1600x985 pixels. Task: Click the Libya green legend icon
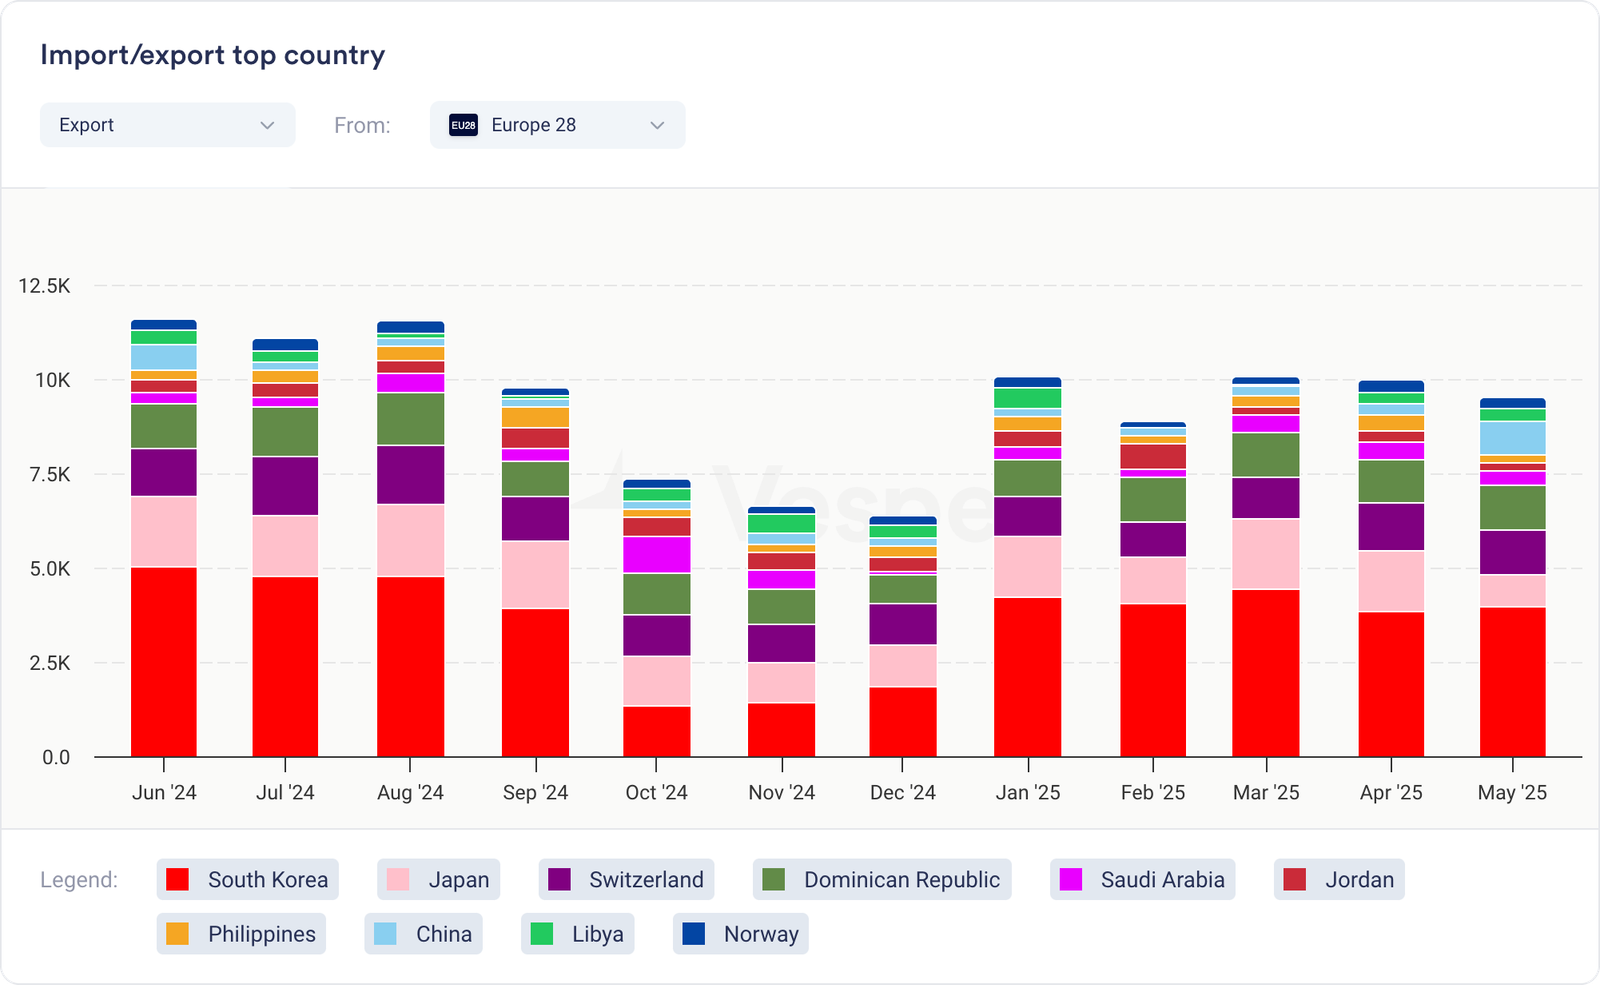pos(541,934)
